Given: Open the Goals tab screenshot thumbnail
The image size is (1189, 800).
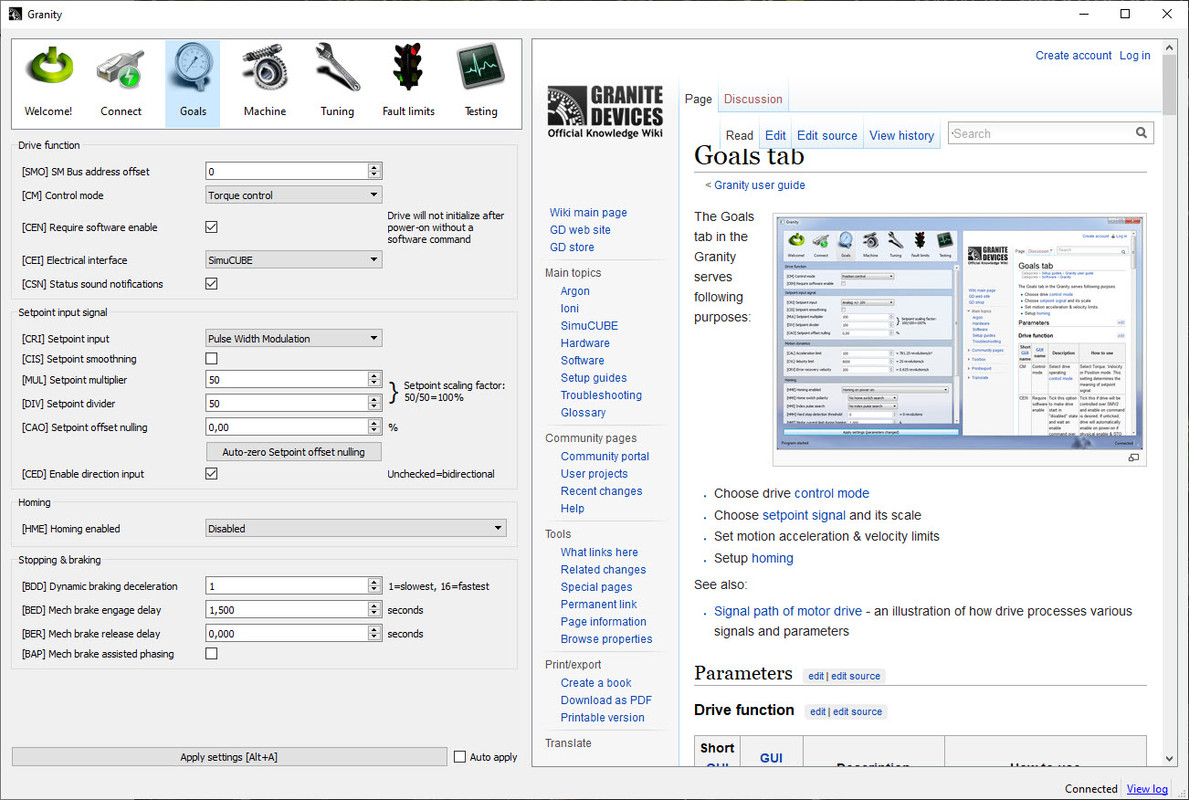Looking at the screenshot, I should click(x=959, y=332).
